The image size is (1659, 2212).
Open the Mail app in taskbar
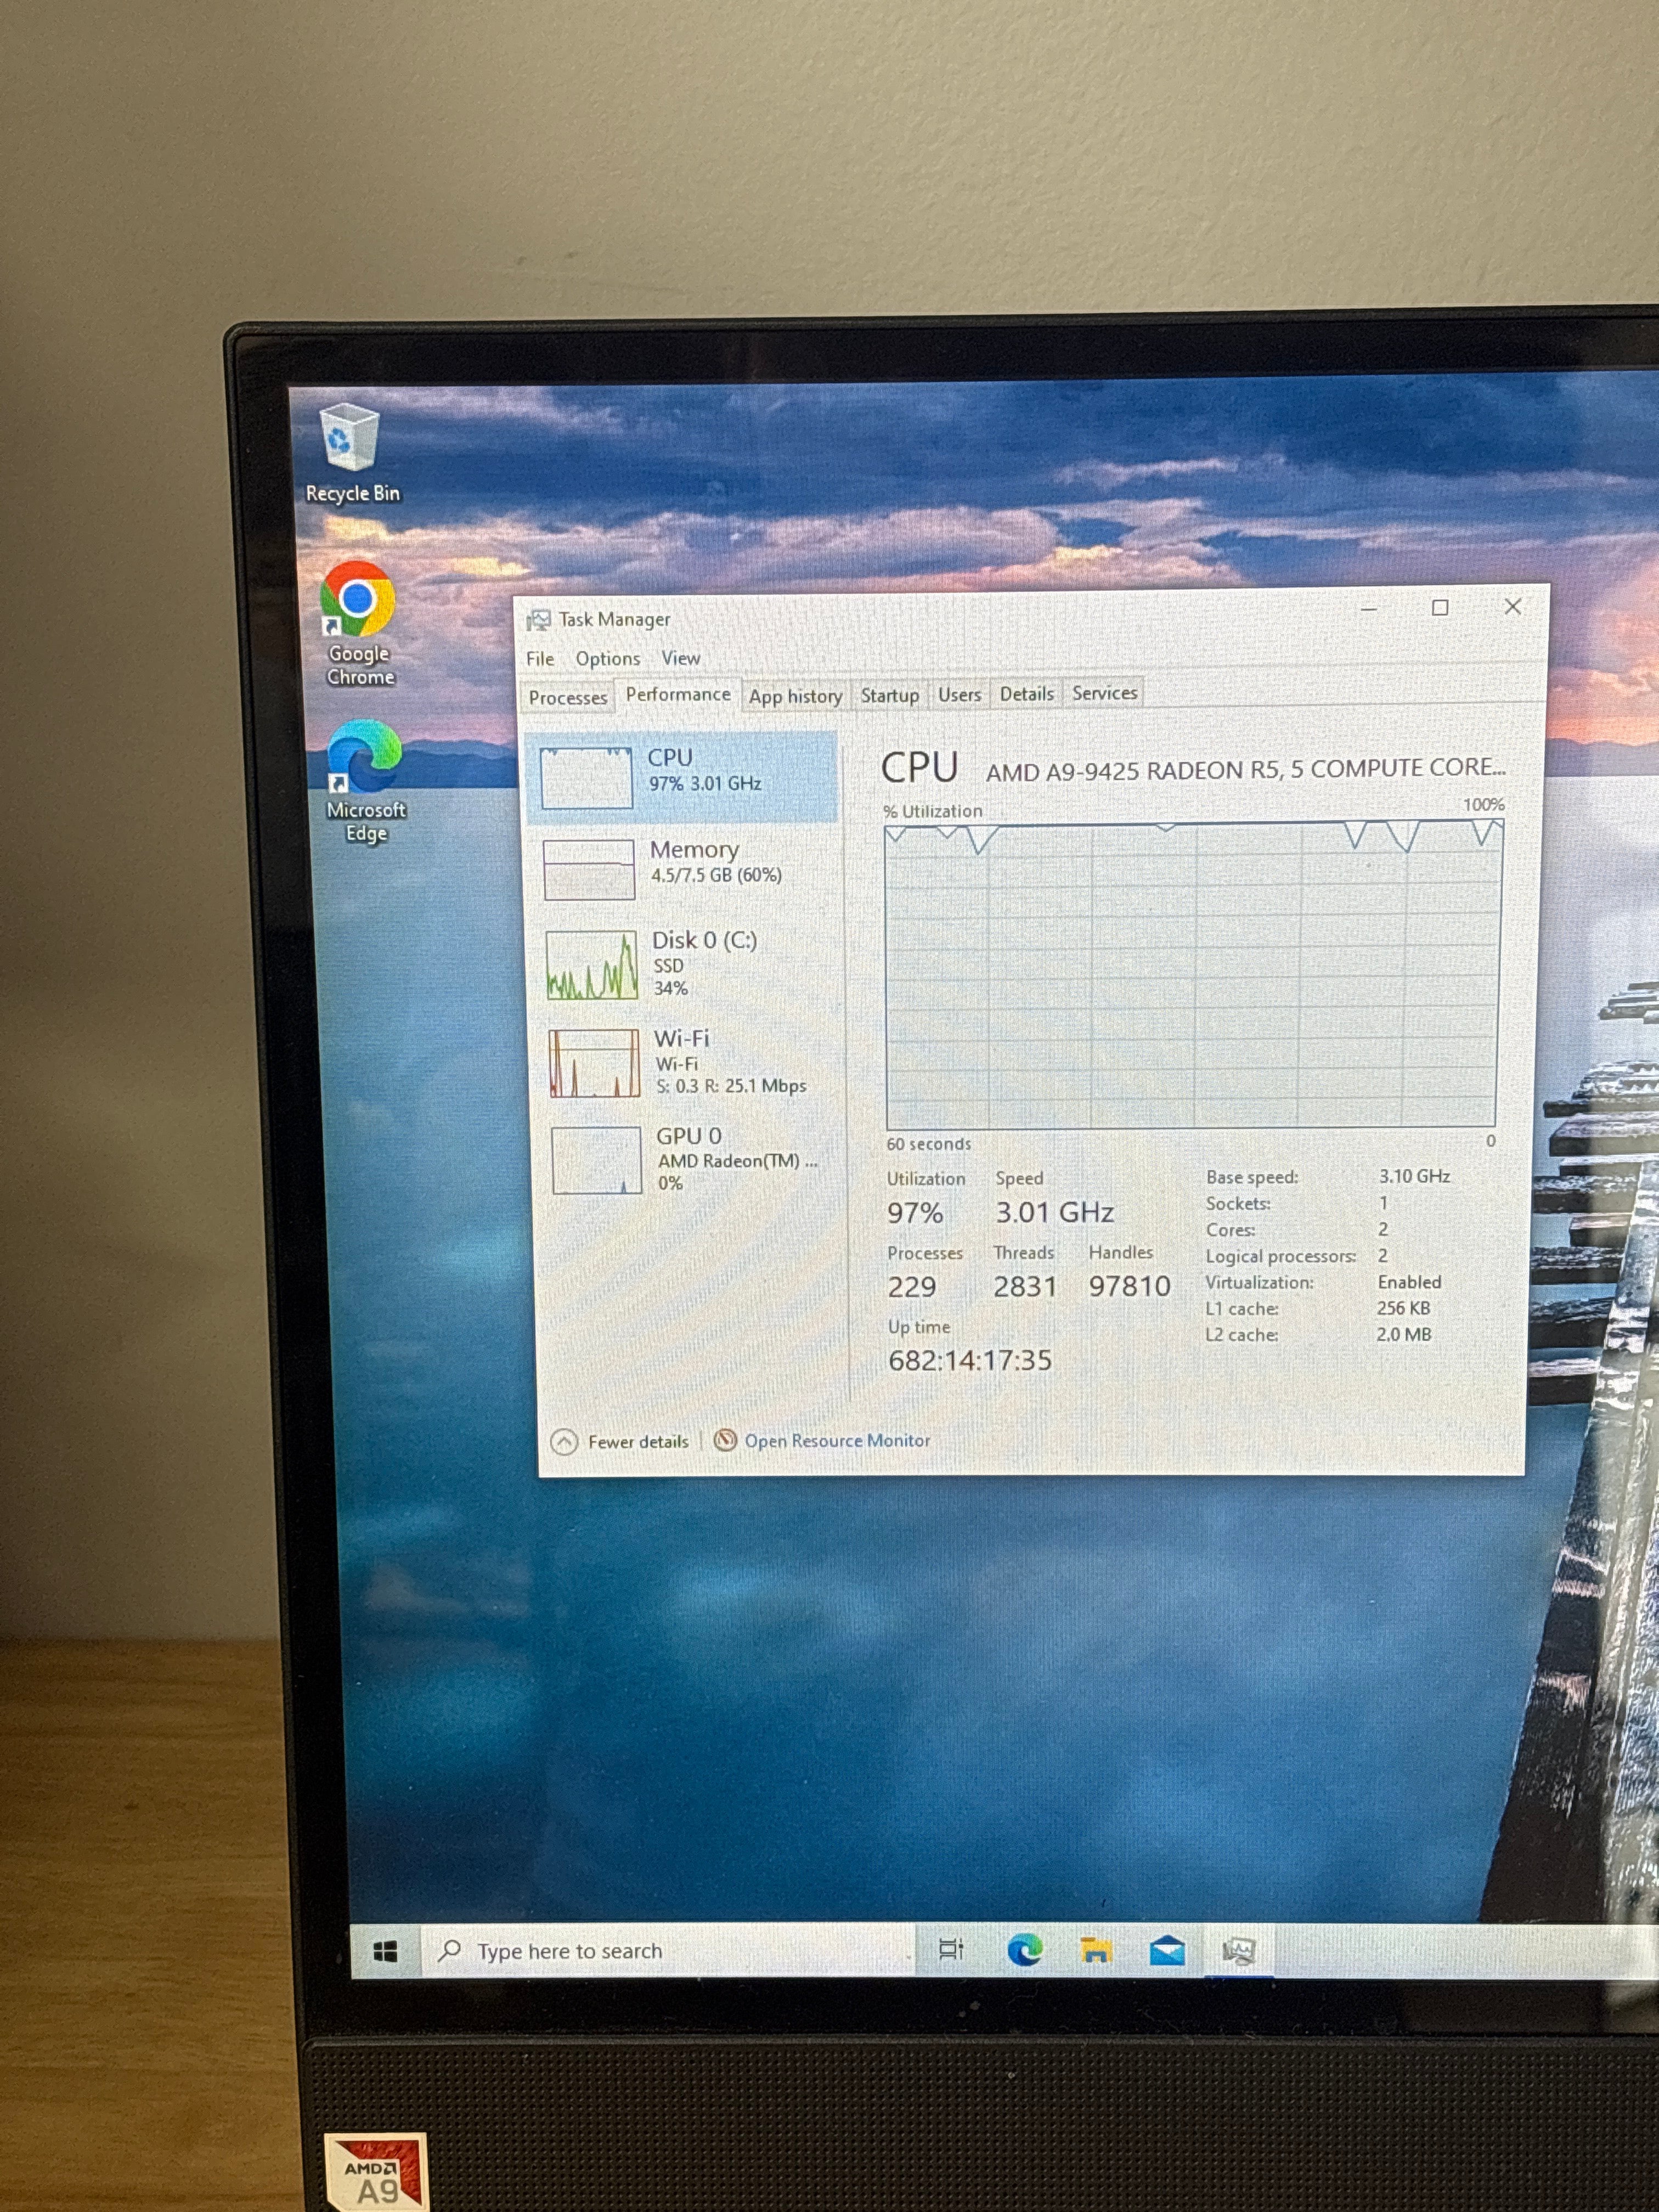[x=1167, y=1950]
